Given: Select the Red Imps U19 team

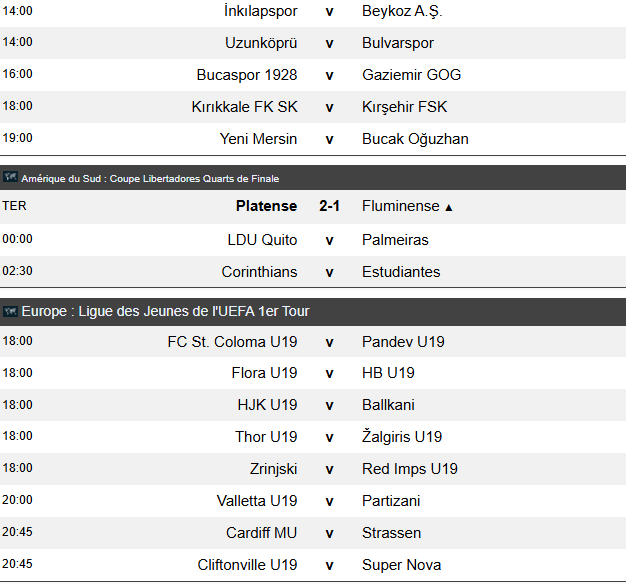Looking at the screenshot, I should pos(410,469).
